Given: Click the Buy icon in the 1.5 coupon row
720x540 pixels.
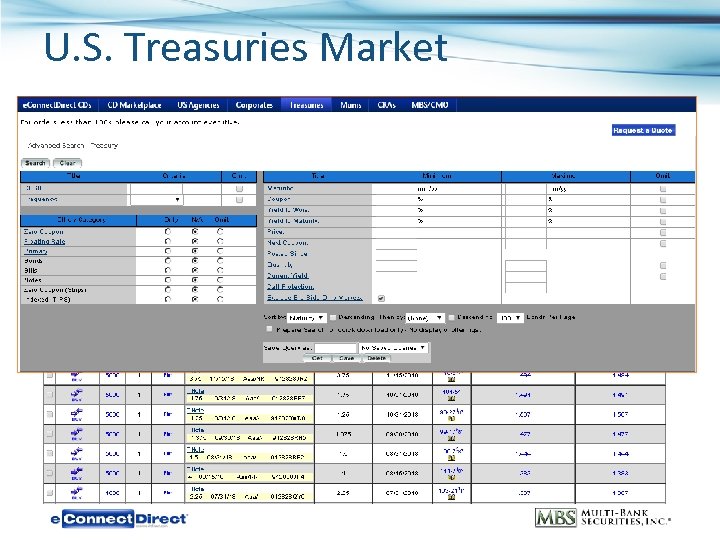Looking at the screenshot, I should pos(77,453).
